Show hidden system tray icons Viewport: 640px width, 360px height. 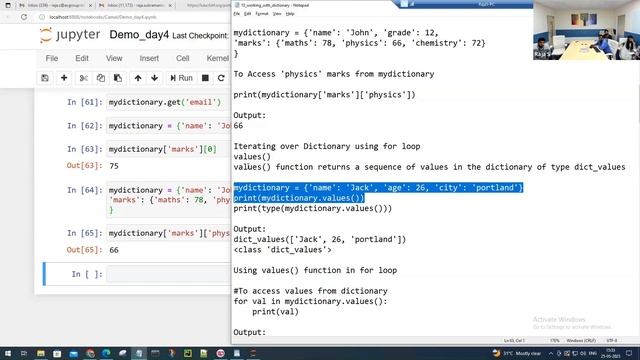(x=551, y=353)
